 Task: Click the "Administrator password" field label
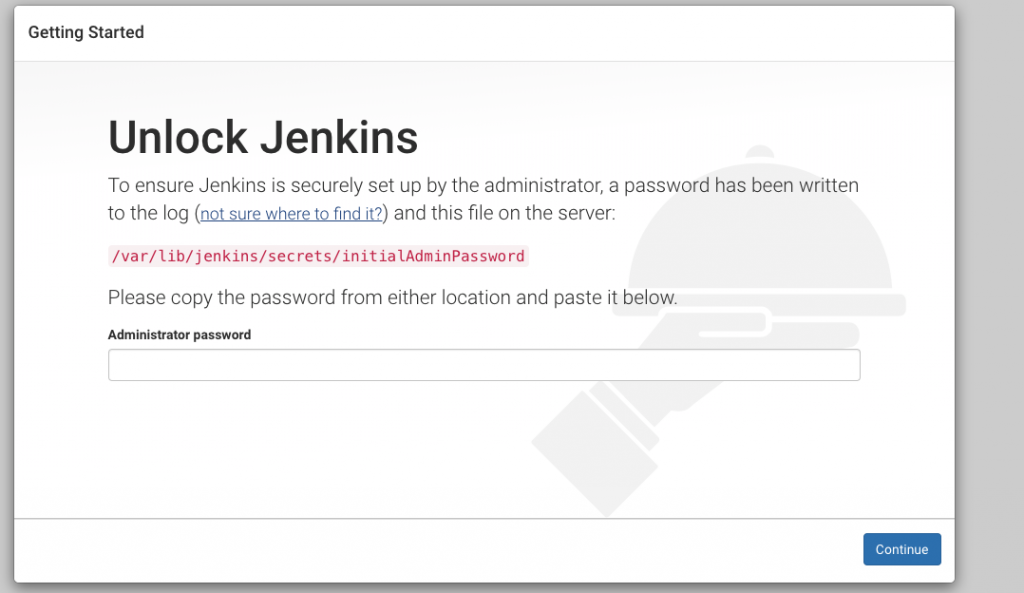pyautogui.click(x=180, y=334)
